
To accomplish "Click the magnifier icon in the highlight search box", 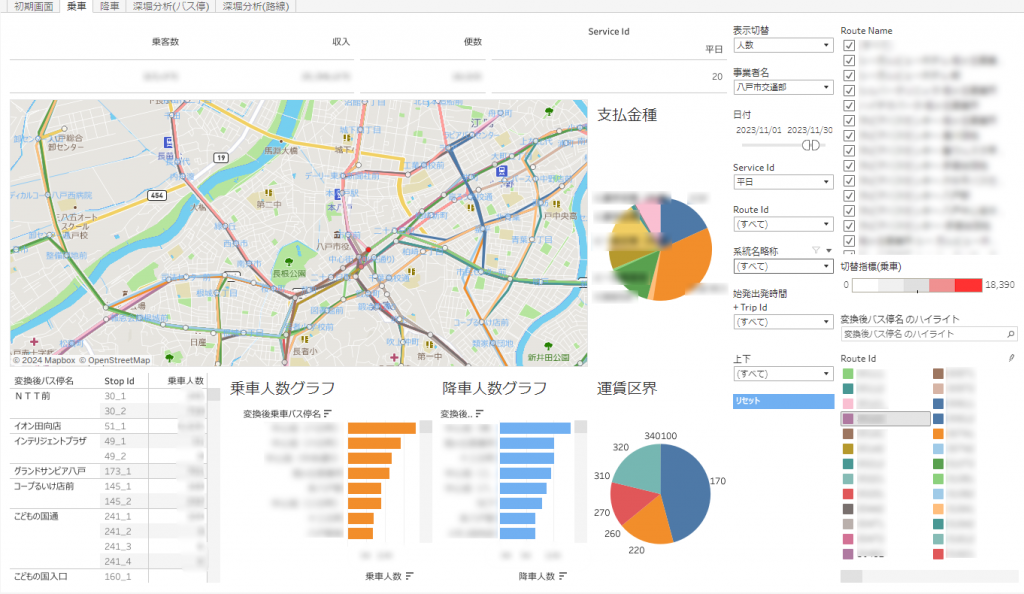I will click(1011, 334).
